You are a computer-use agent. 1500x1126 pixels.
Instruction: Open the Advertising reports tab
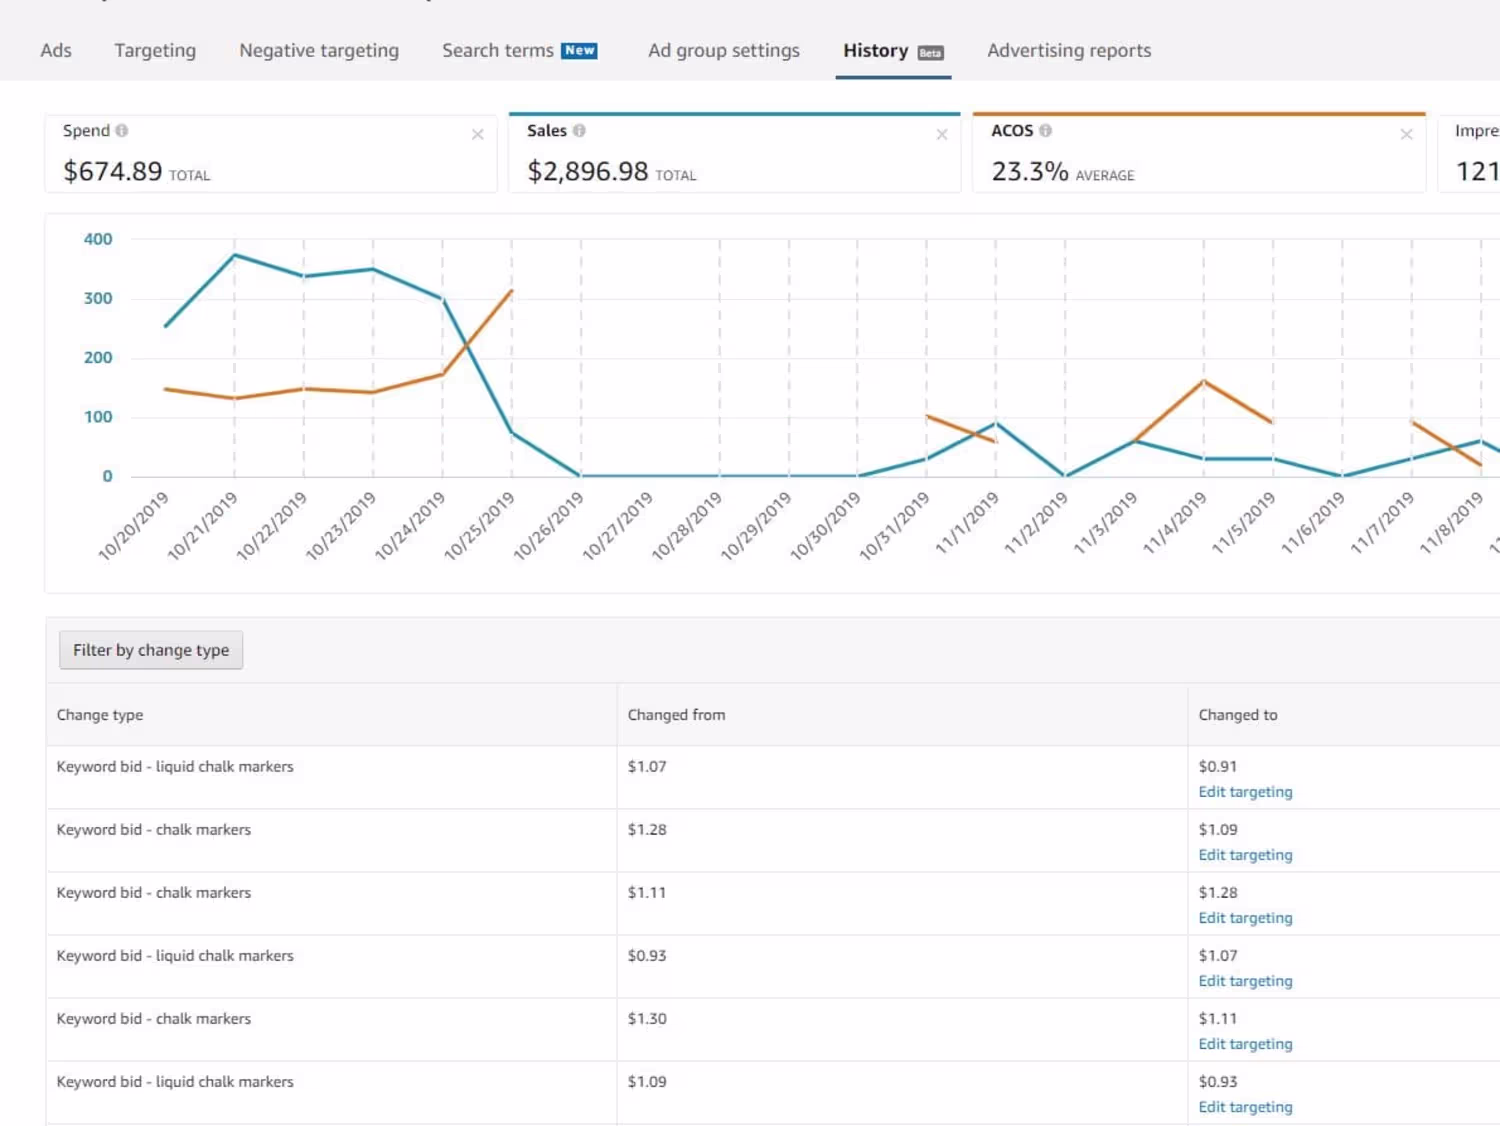tap(1069, 51)
